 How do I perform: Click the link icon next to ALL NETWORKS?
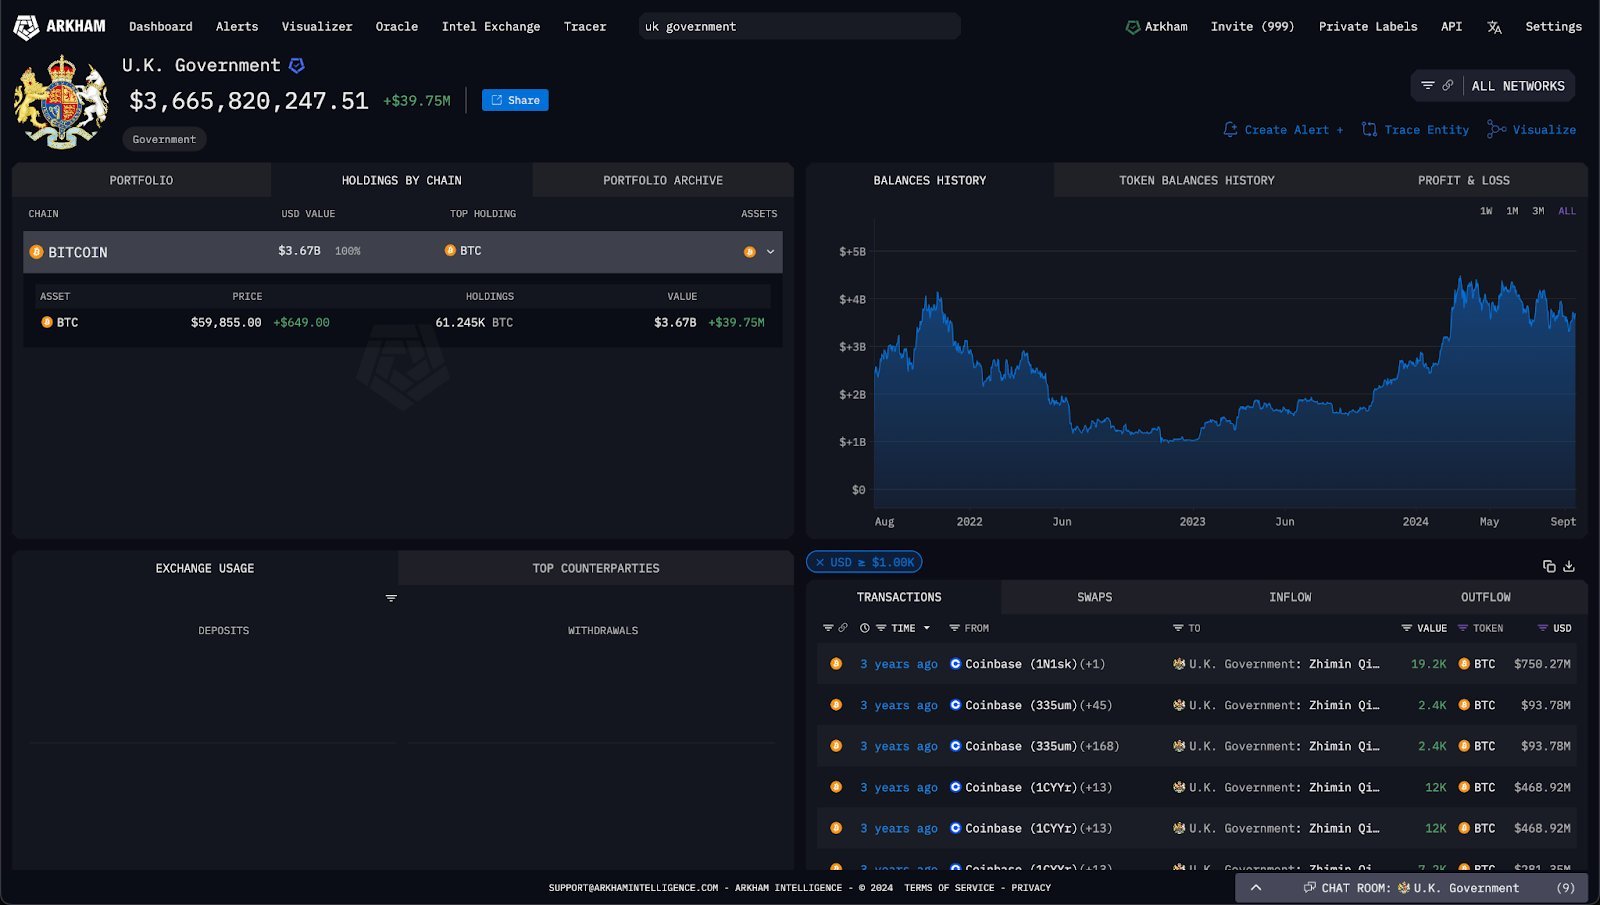point(1449,85)
